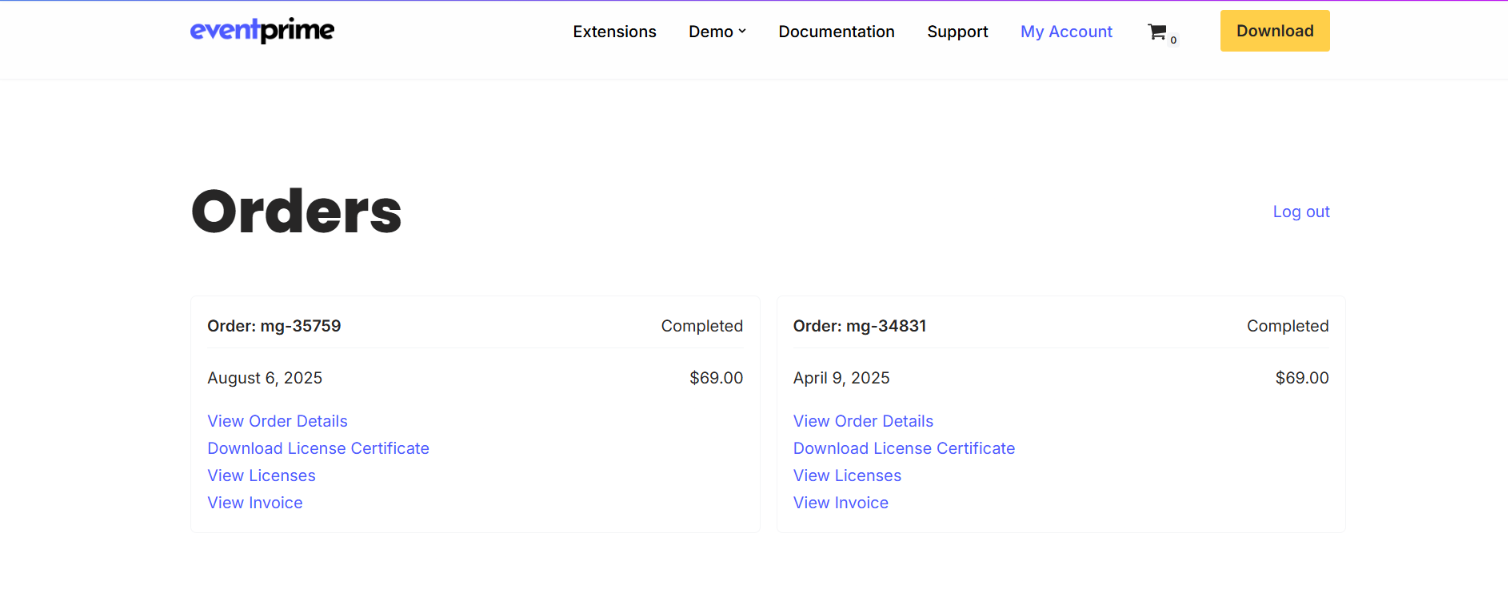The image size is (1508, 600).
Task: Expand the Demo dropdown menu
Action: point(717,32)
